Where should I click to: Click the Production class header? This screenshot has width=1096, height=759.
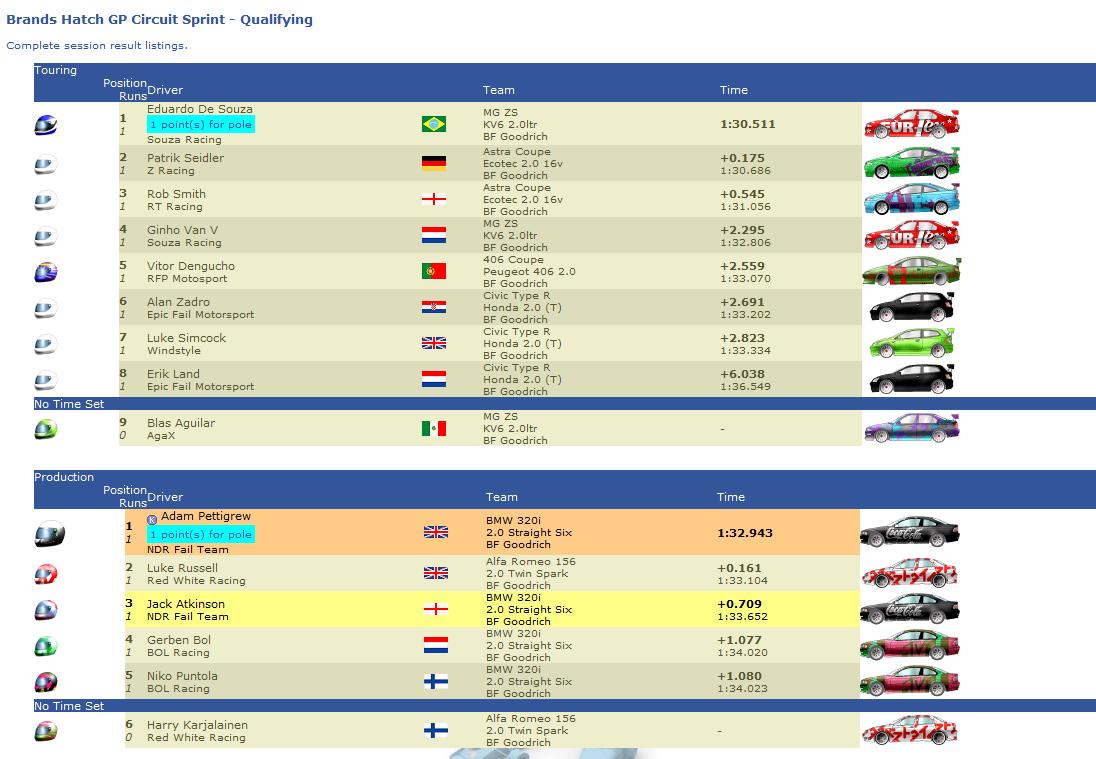(64, 477)
